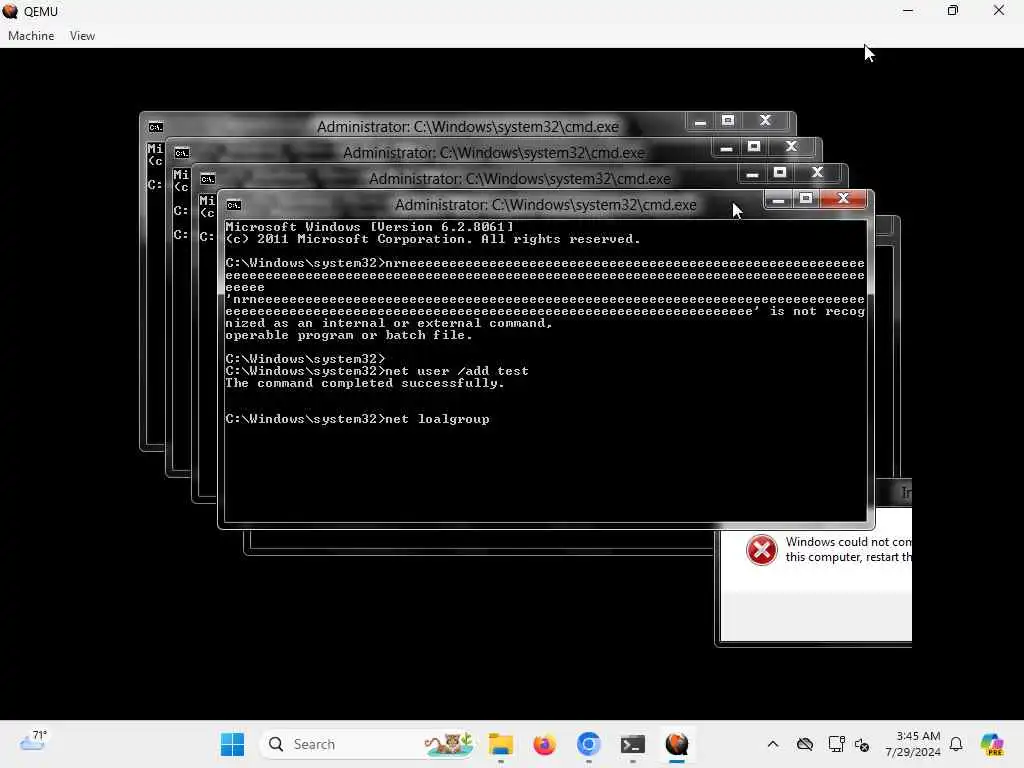This screenshot has width=1024, height=768.
Task: Open the Windows Start menu
Action: point(232,744)
